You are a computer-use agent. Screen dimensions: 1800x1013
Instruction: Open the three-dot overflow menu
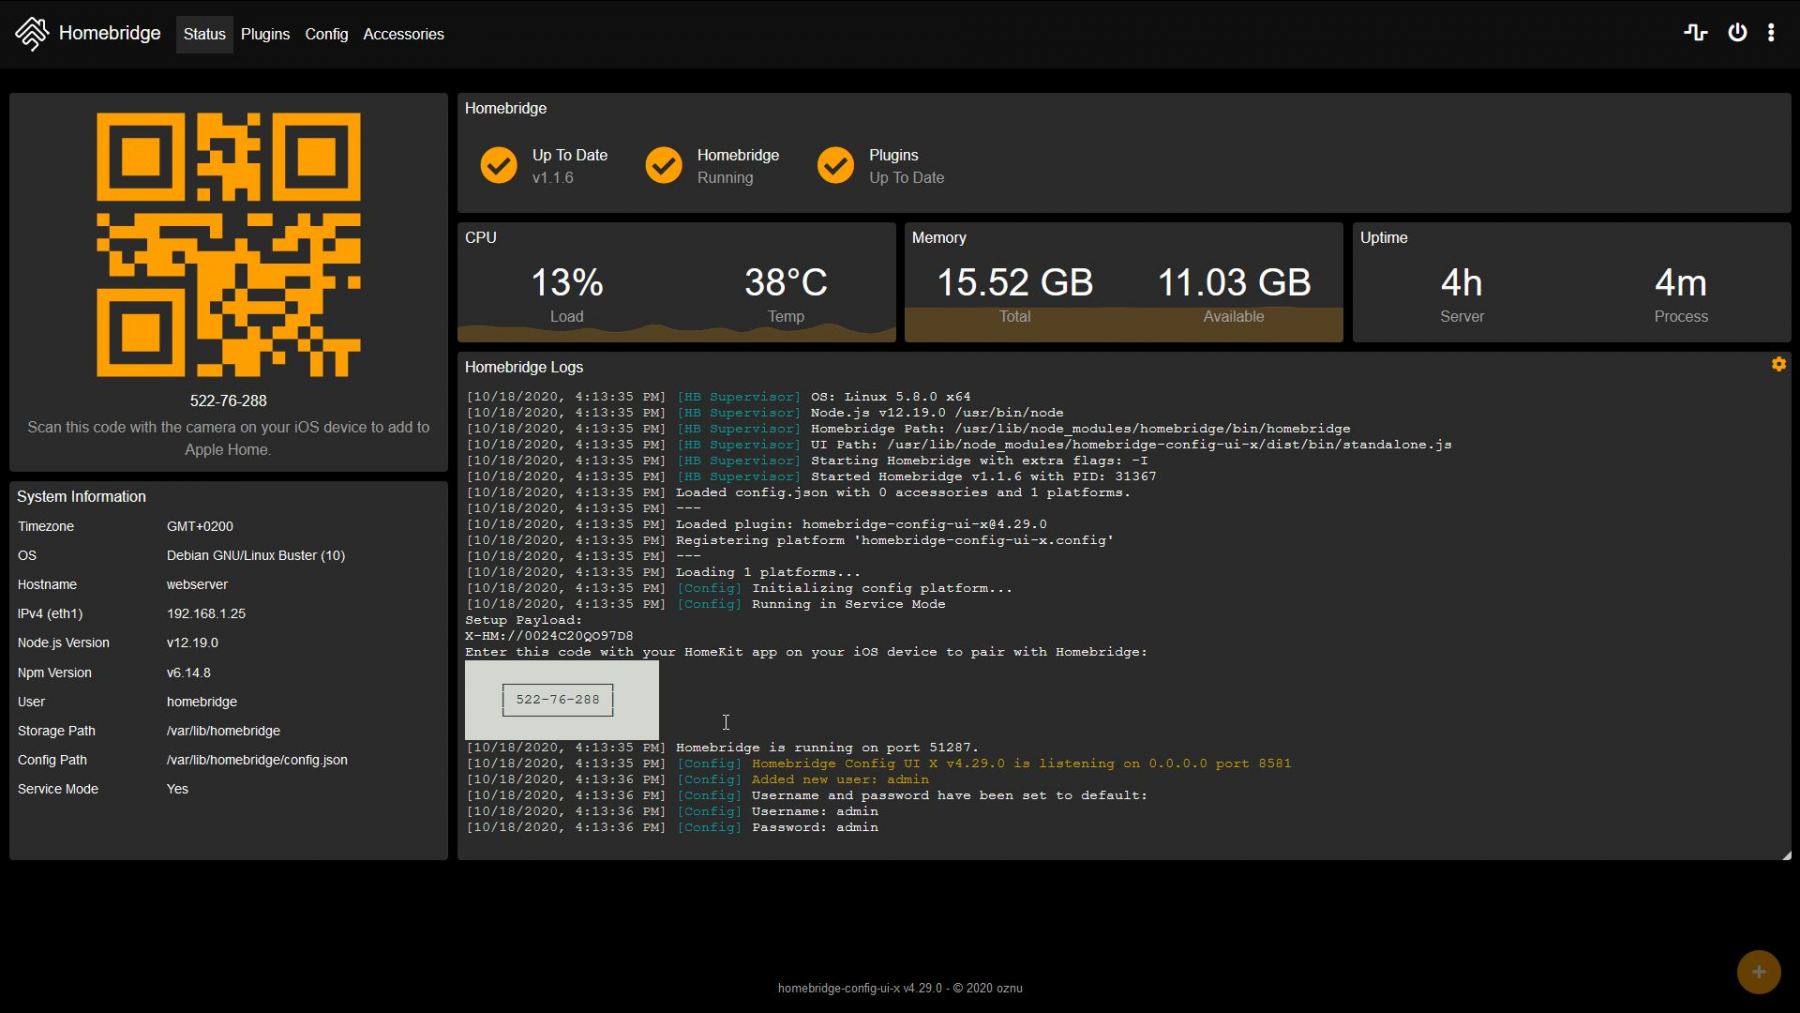[1771, 33]
